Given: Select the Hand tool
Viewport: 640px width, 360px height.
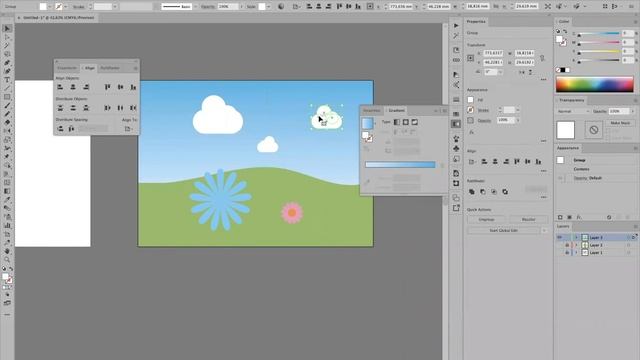Looking at the screenshot, I should 7,251.
